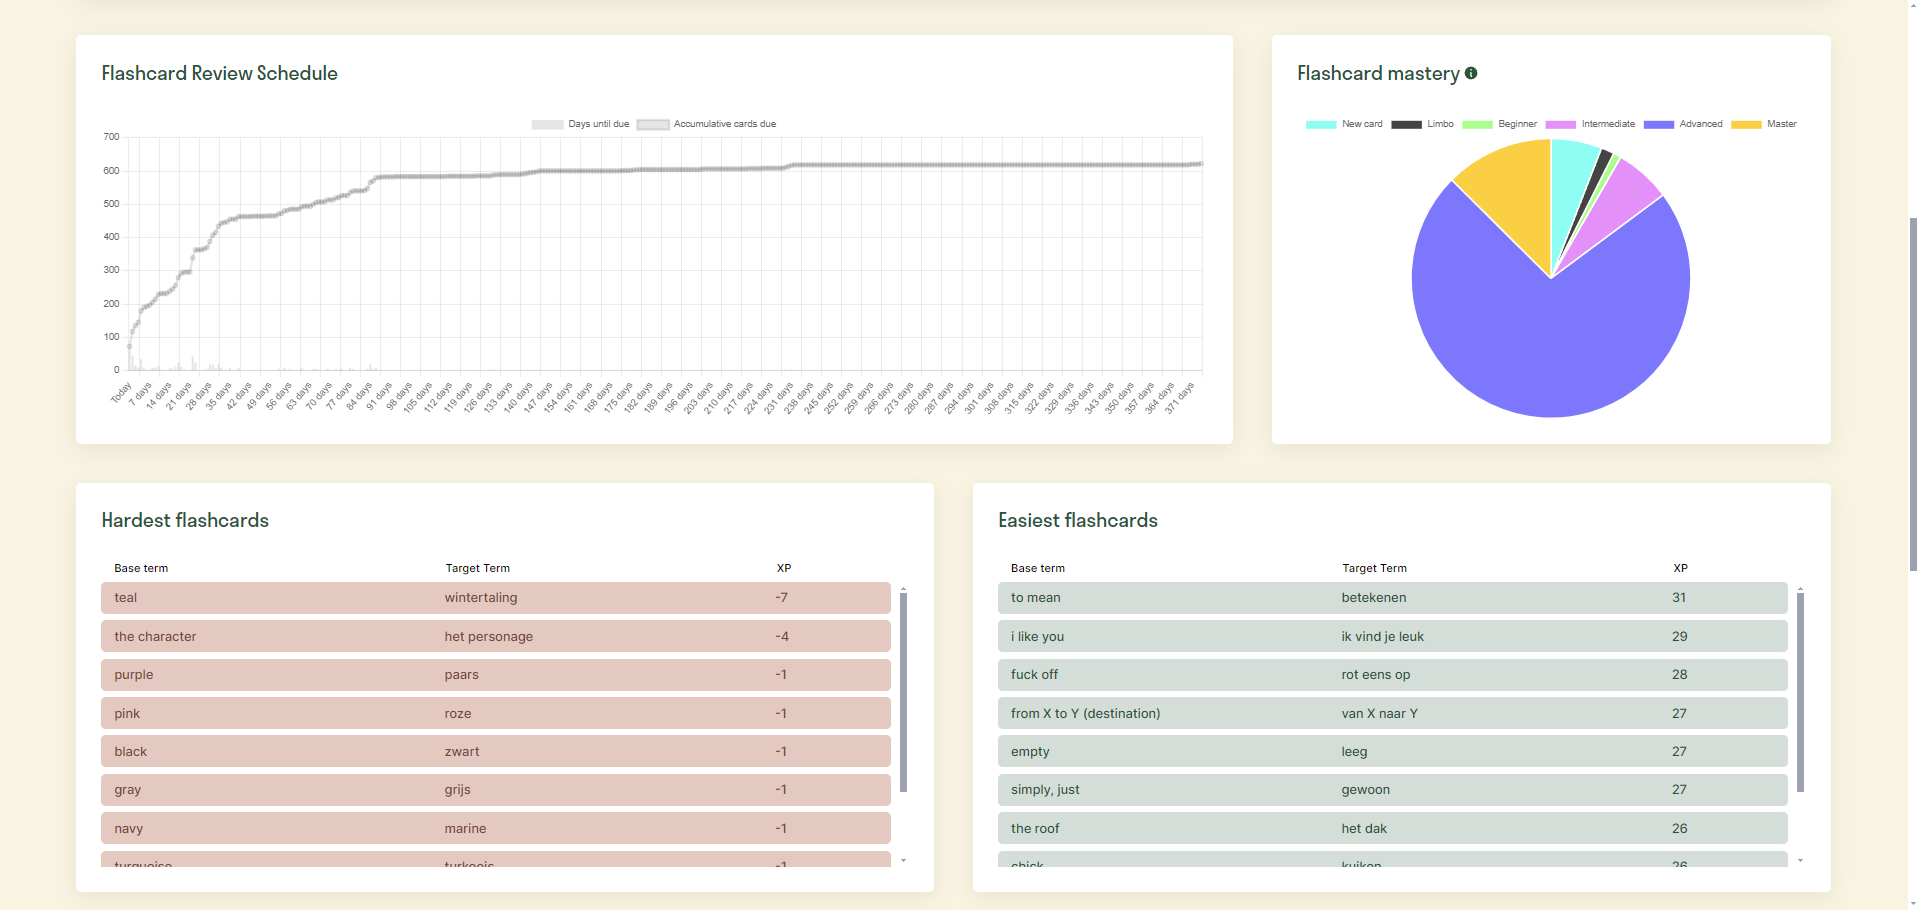Select the 'pink' flashcard row

496,713
